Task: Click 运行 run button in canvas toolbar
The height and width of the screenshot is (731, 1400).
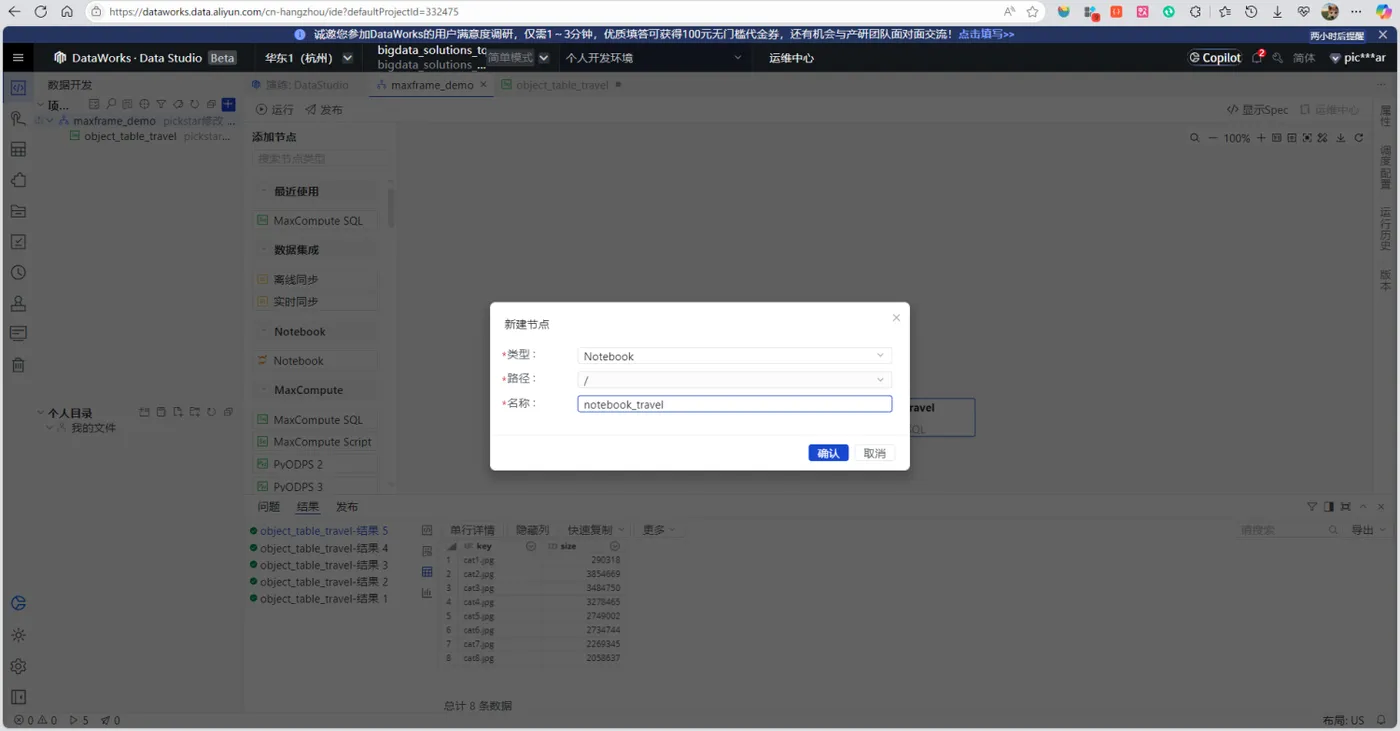Action: coord(275,110)
